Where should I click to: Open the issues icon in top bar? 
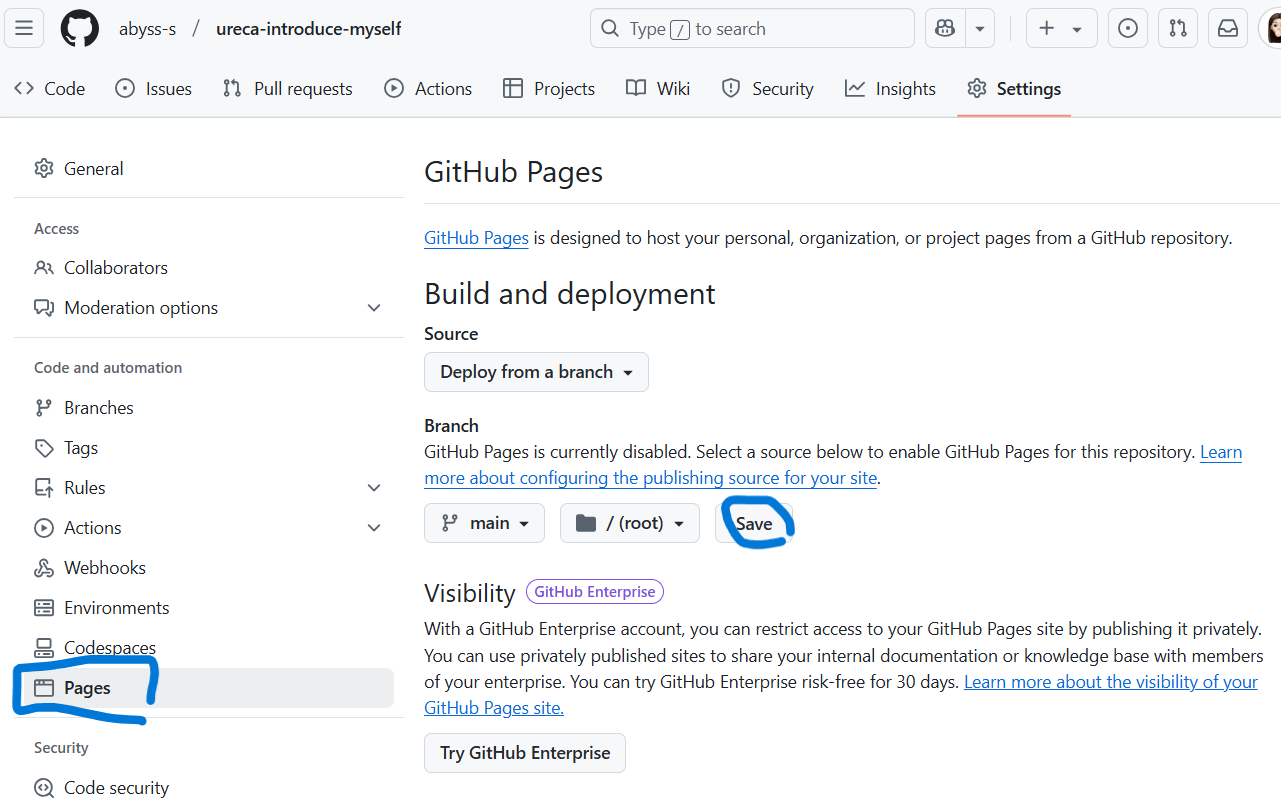coord(1128,28)
